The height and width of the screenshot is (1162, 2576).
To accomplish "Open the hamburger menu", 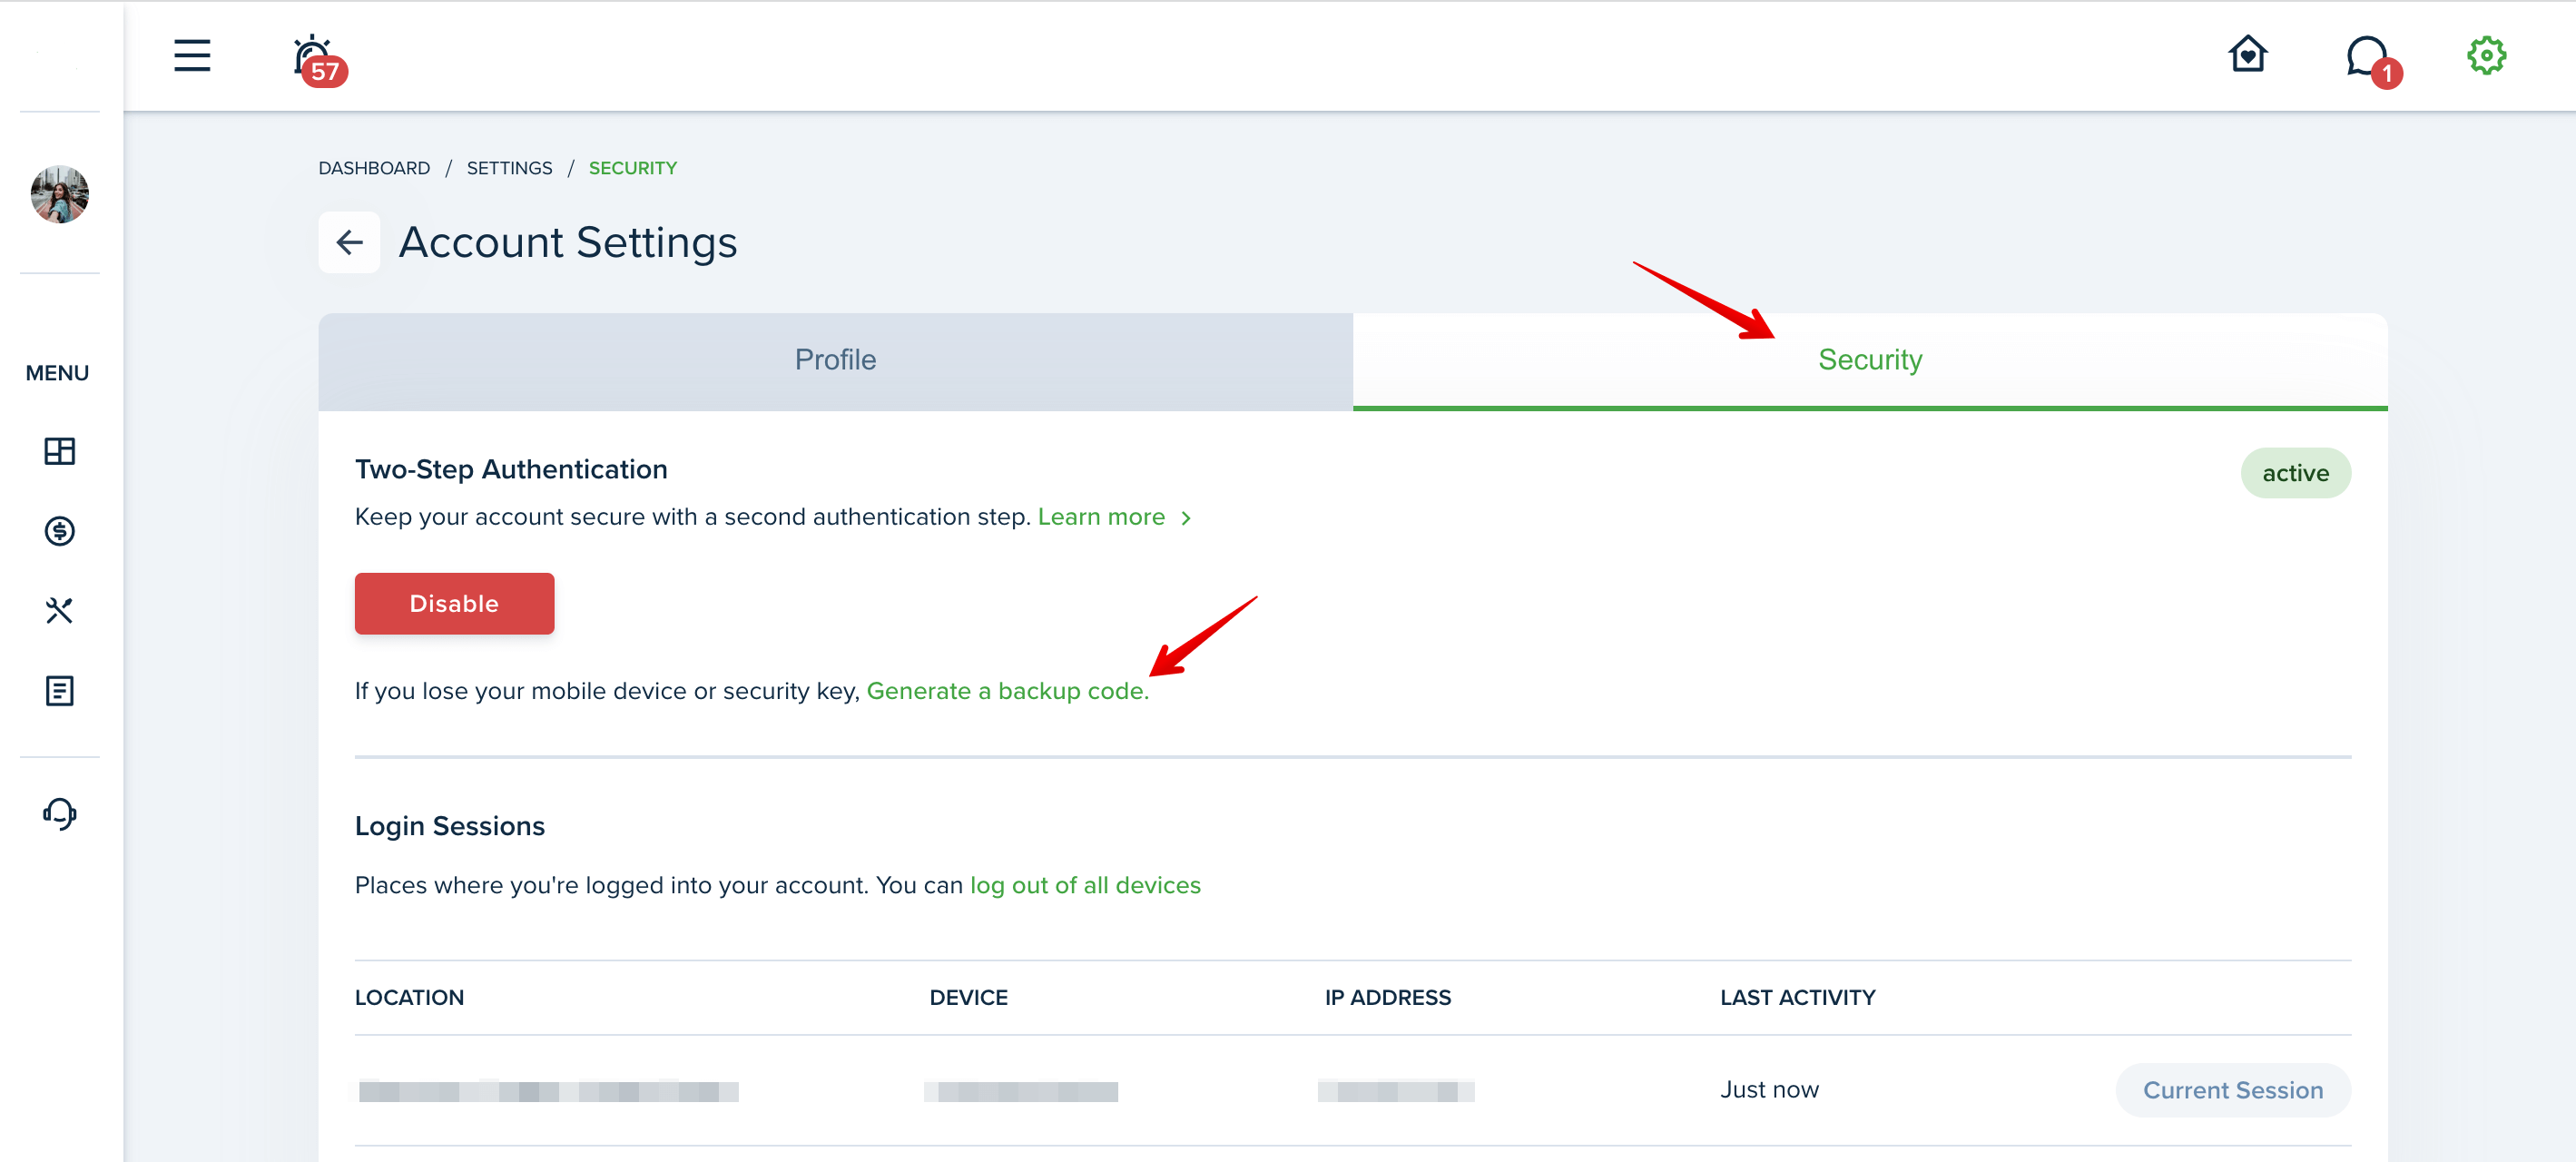I will click(192, 56).
